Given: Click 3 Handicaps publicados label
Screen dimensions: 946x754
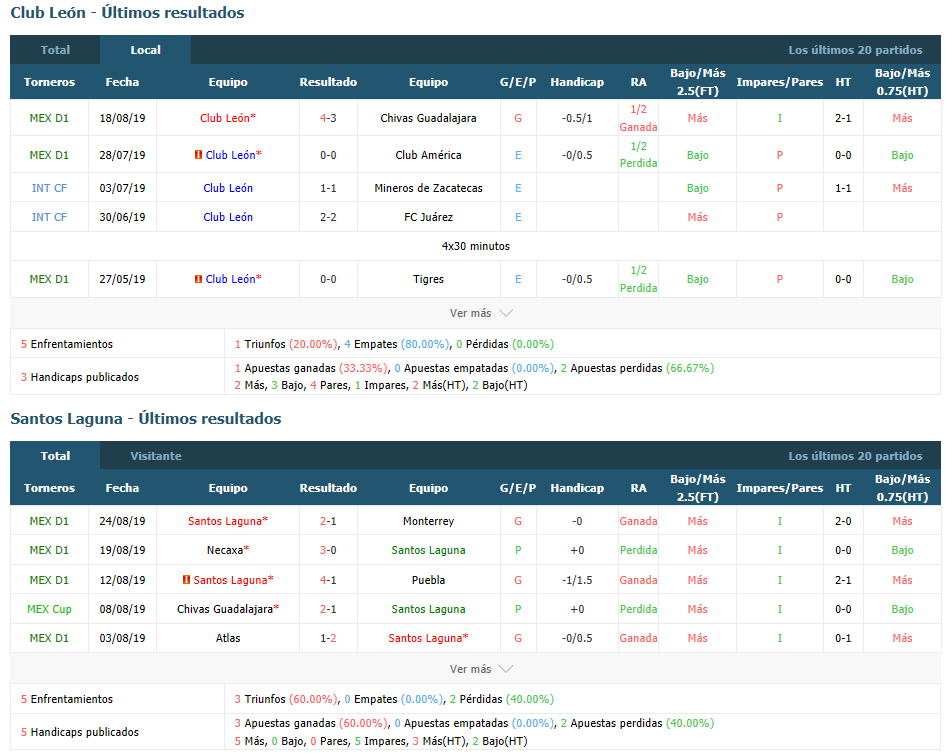Looking at the screenshot, I should (x=80, y=377).
